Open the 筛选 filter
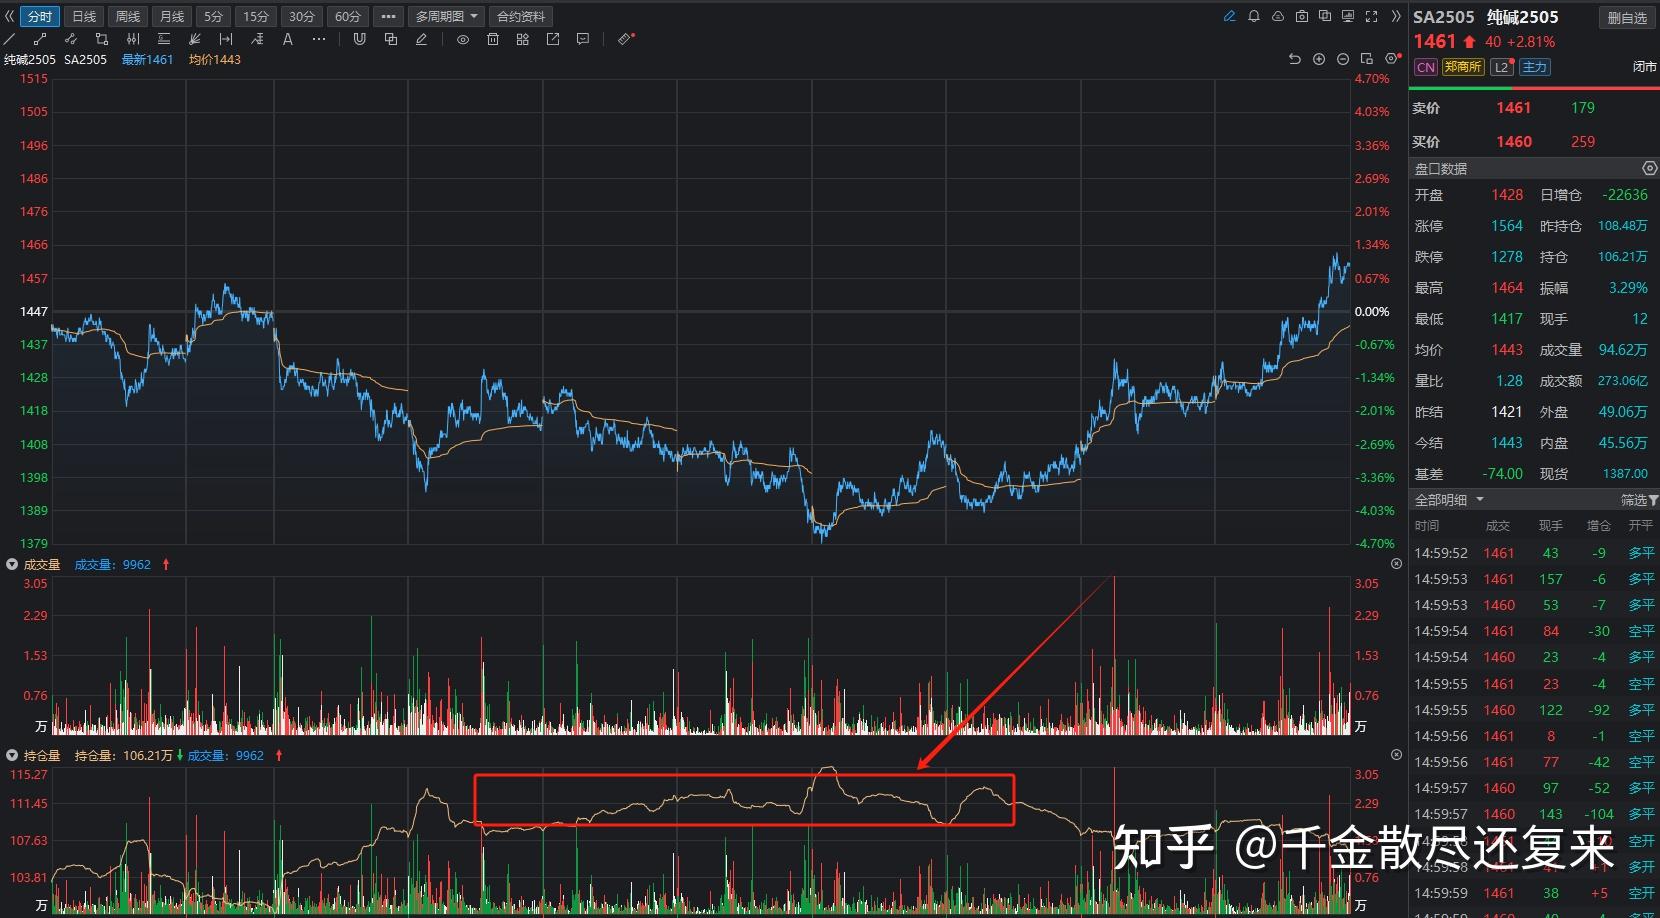This screenshot has width=1660, height=918. click(1636, 499)
